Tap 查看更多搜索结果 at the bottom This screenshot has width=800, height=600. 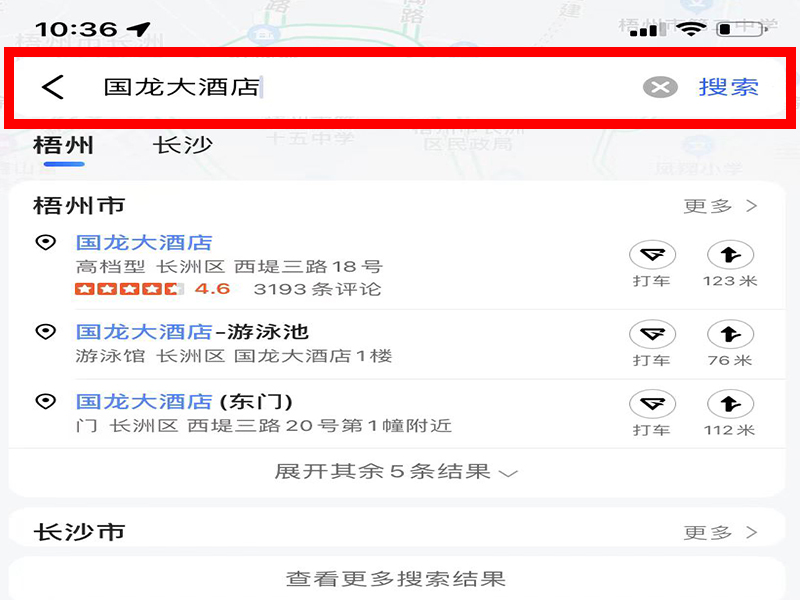pyautogui.click(x=396, y=579)
